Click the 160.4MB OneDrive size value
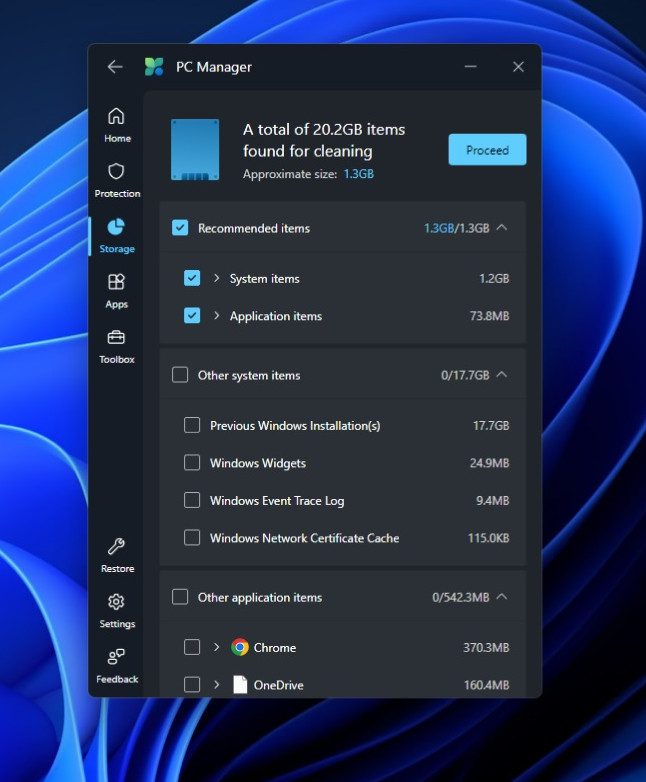Screen dimensions: 646x782 [486, 685]
